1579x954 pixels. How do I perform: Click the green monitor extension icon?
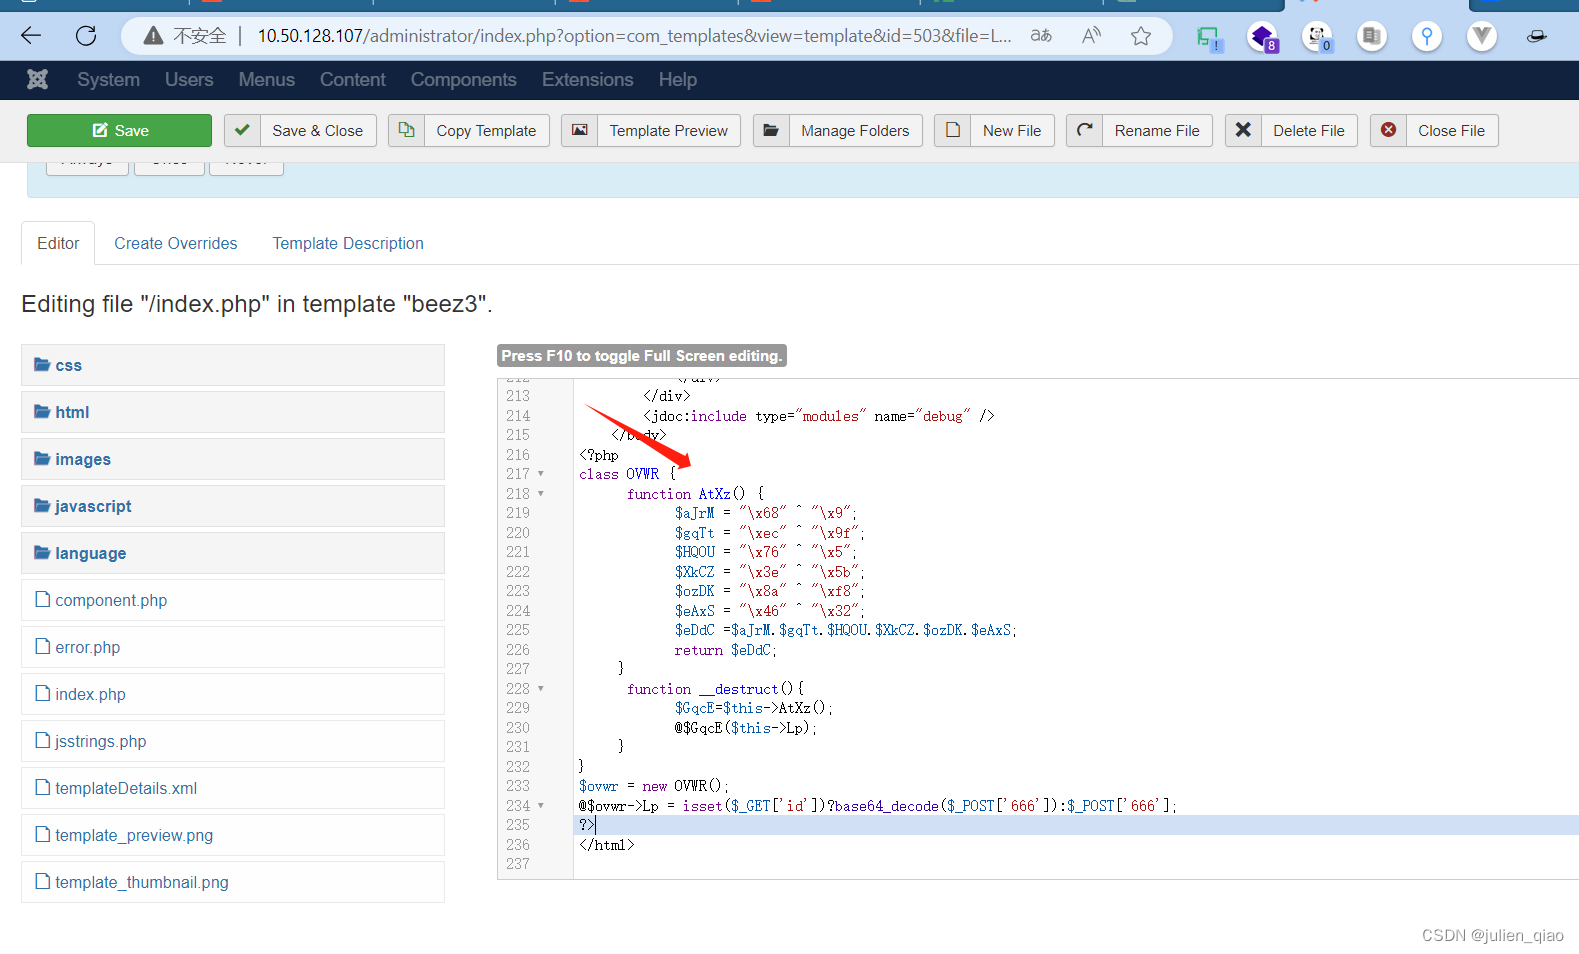point(1209,38)
